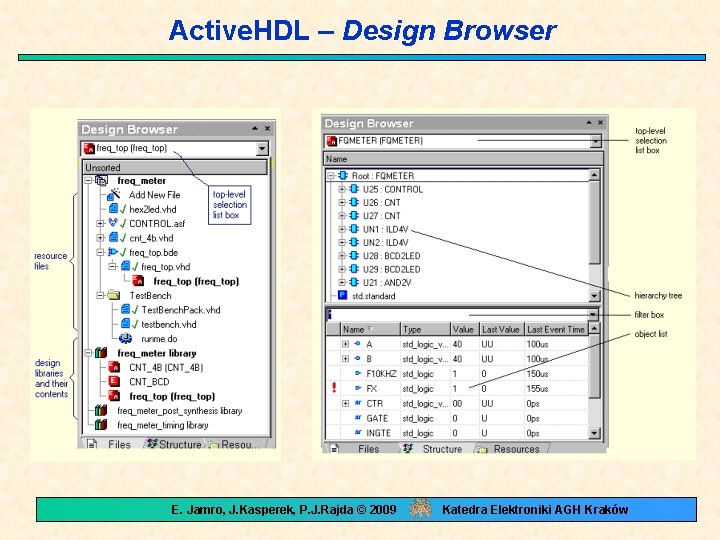Viewport: 720px width, 540px height.
Task: Click the Type column header
Action: [425, 329]
